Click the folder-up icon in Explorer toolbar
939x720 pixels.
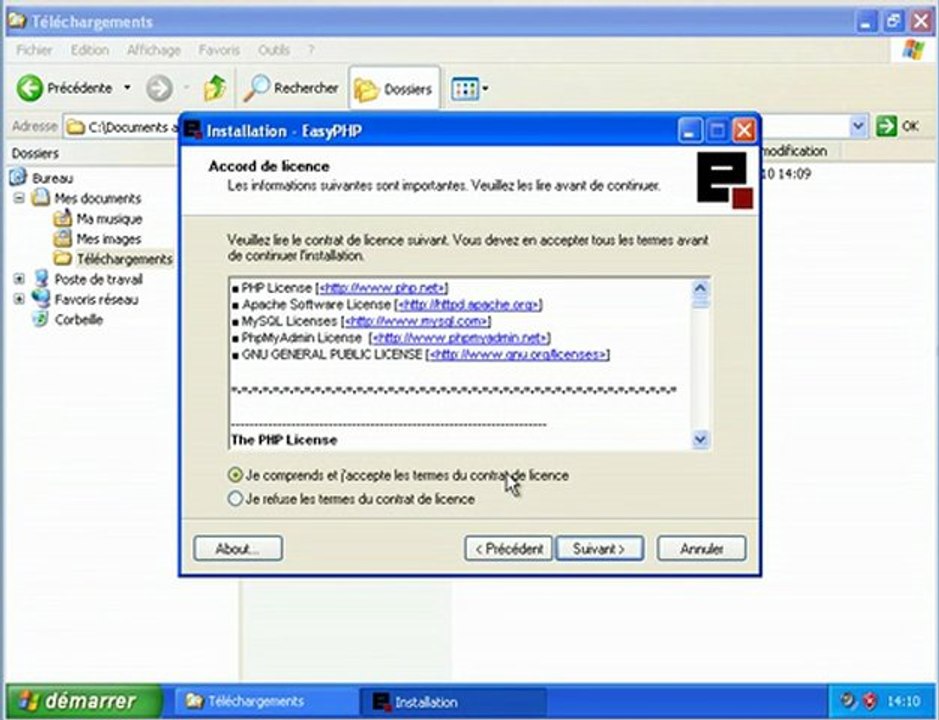[214, 88]
